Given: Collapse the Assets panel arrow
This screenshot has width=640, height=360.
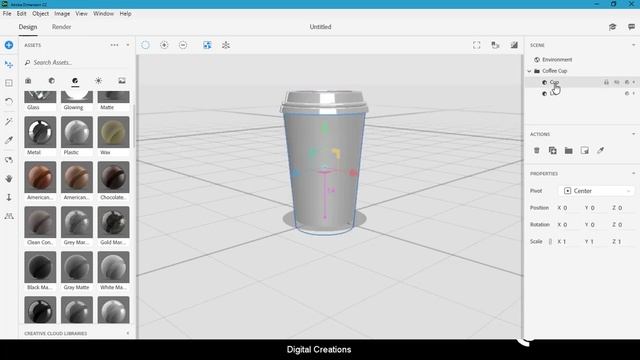Looking at the screenshot, I should tap(128, 45).
